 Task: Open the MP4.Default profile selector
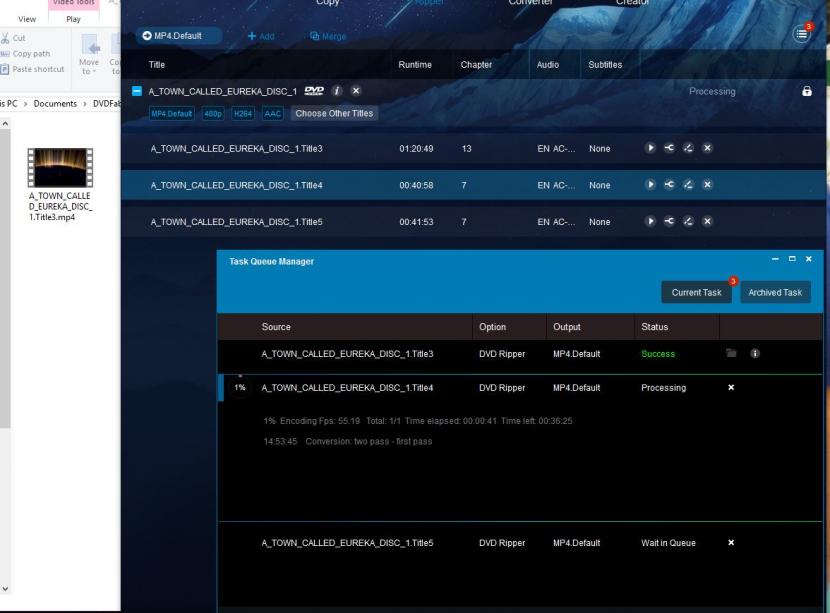point(178,36)
